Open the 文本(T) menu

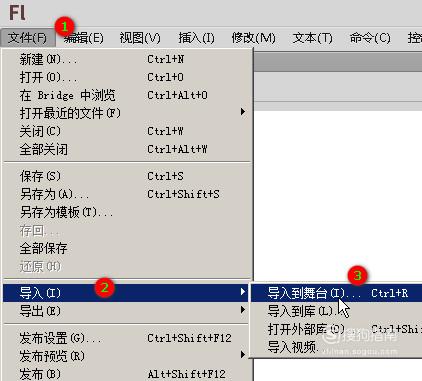click(312, 38)
